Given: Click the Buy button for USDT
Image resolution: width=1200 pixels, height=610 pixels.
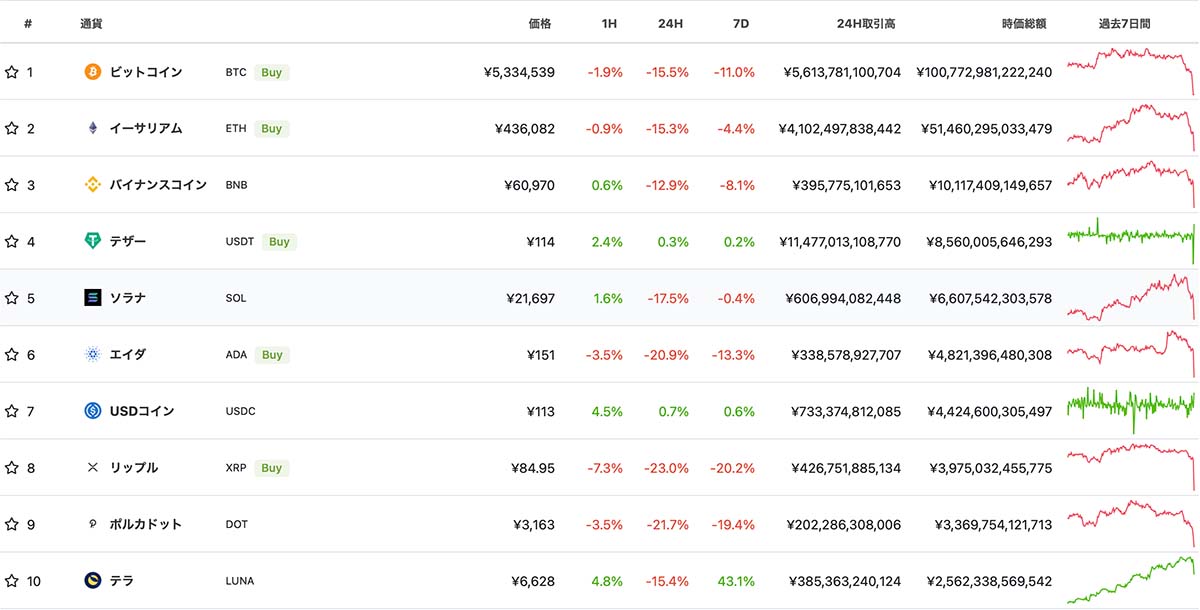Looking at the screenshot, I should click(x=279, y=241).
